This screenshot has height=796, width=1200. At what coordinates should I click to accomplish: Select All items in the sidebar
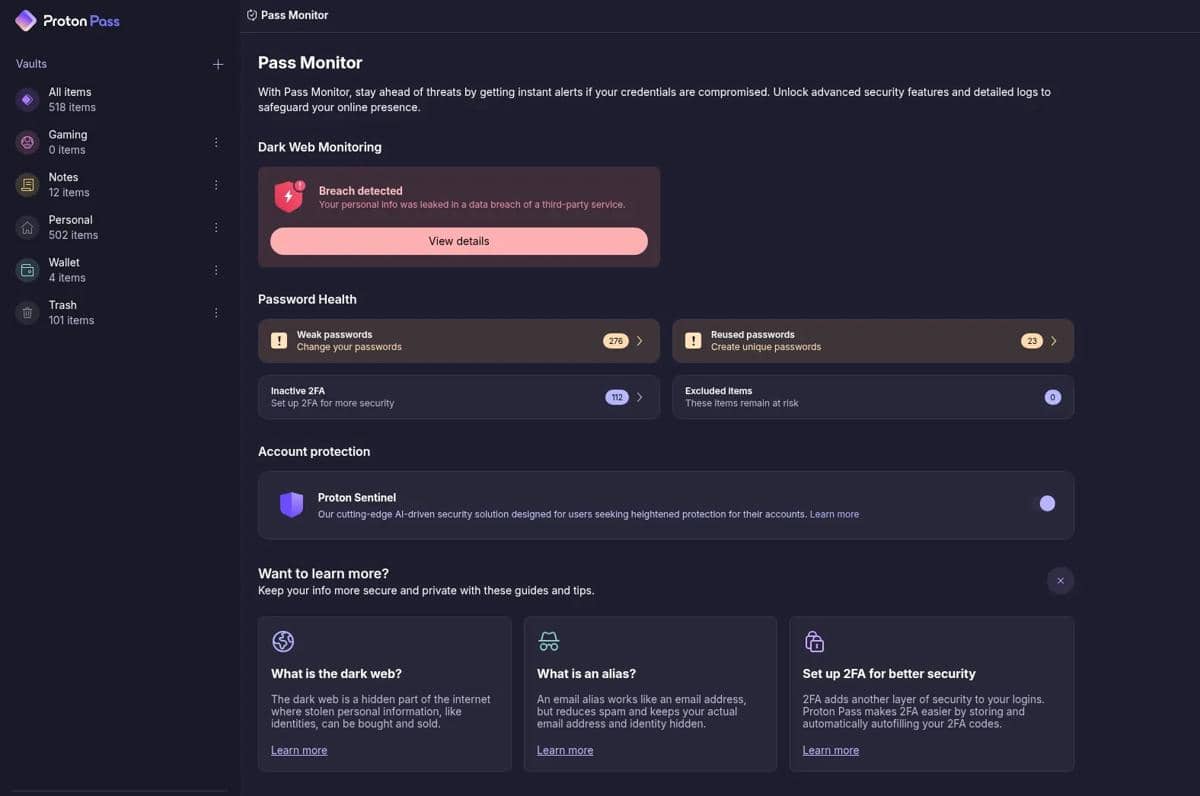tap(70, 99)
